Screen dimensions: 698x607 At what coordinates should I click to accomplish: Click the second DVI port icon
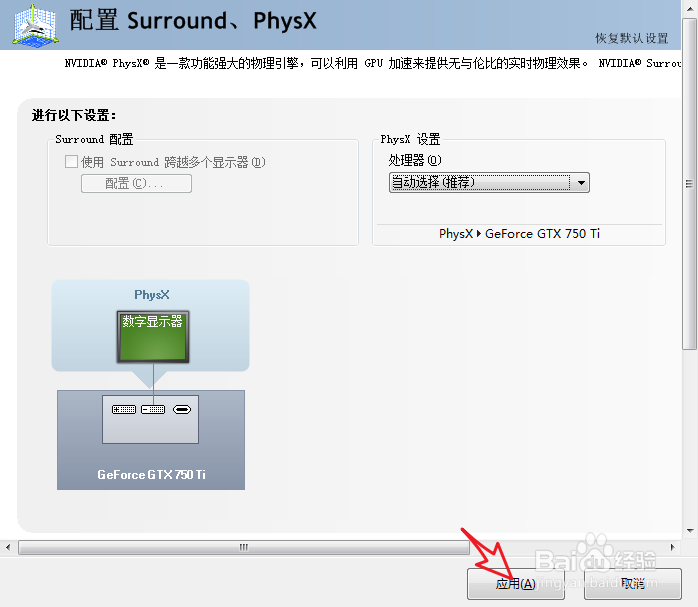pos(153,409)
